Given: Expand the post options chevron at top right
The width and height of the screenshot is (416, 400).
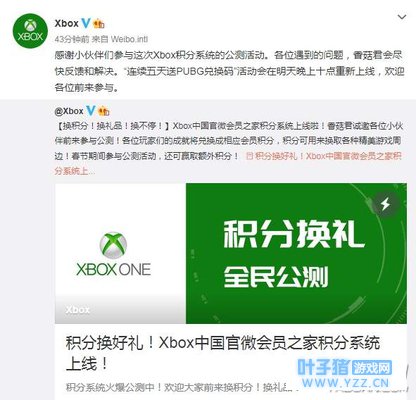Looking at the screenshot, I should (x=402, y=17).
